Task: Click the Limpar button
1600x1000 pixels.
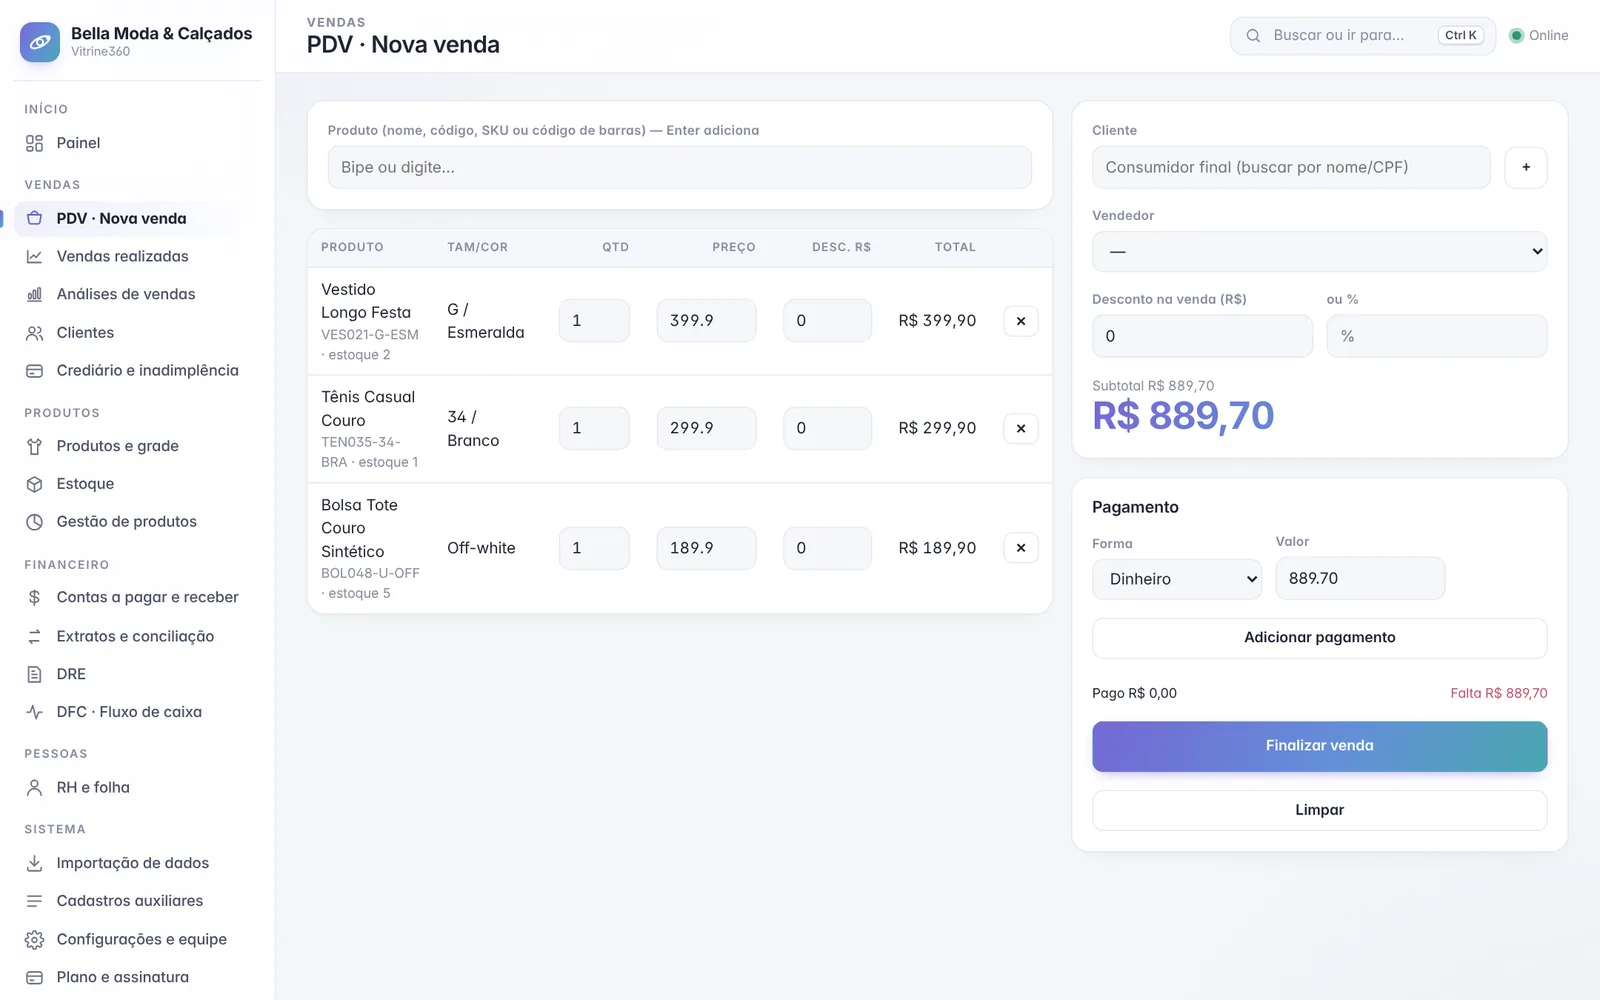Action: (x=1319, y=810)
